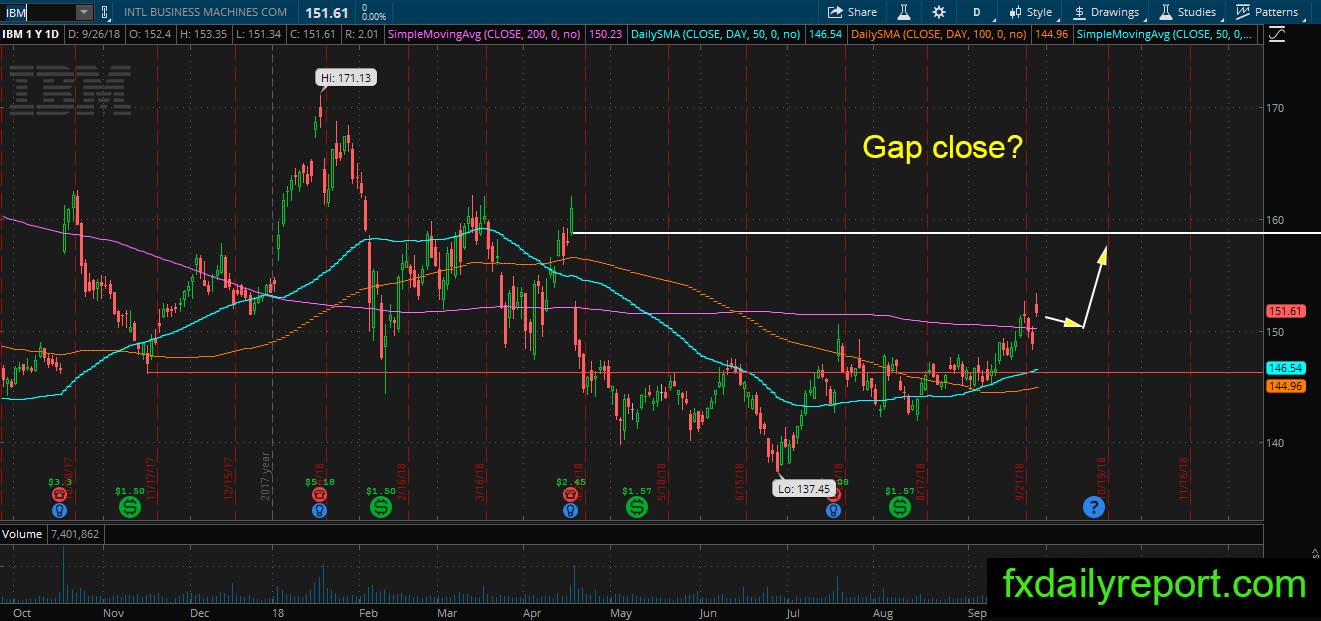Click the Jun label on the time axis
This screenshot has width=1321, height=621.
tap(708, 611)
